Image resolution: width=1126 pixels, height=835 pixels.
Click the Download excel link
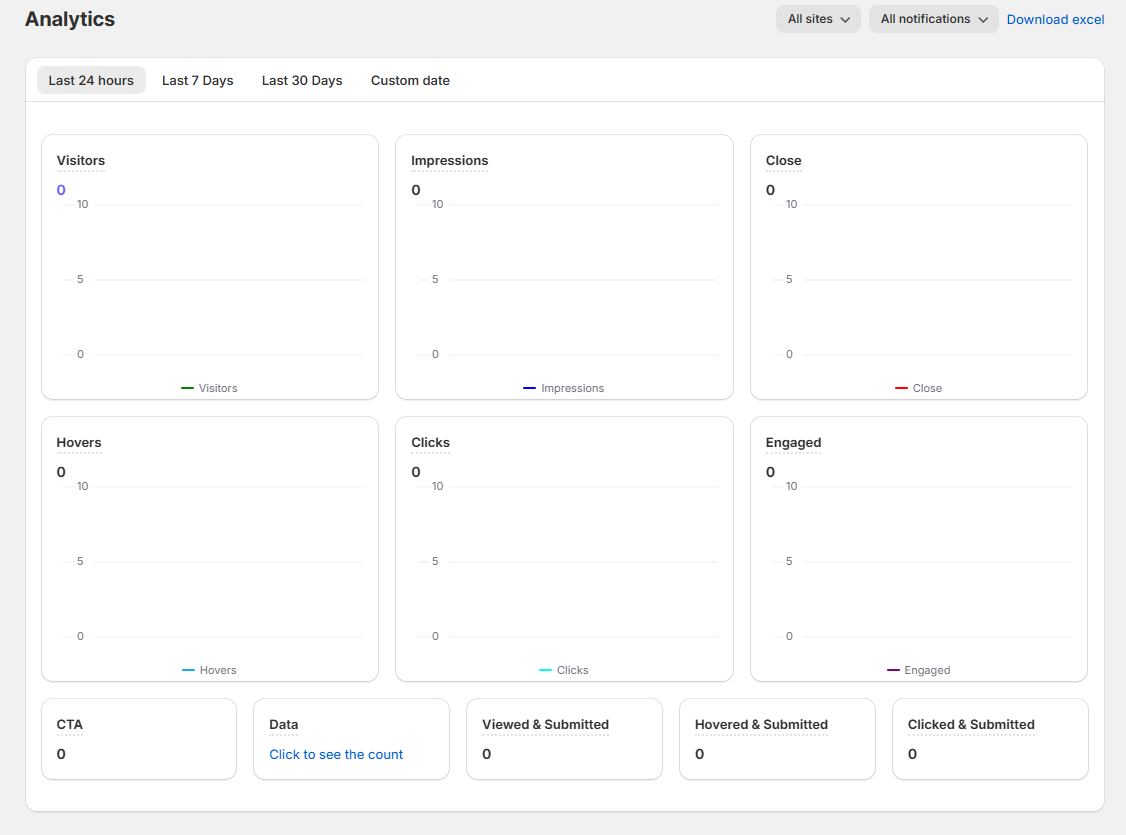(x=1055, y=18)
